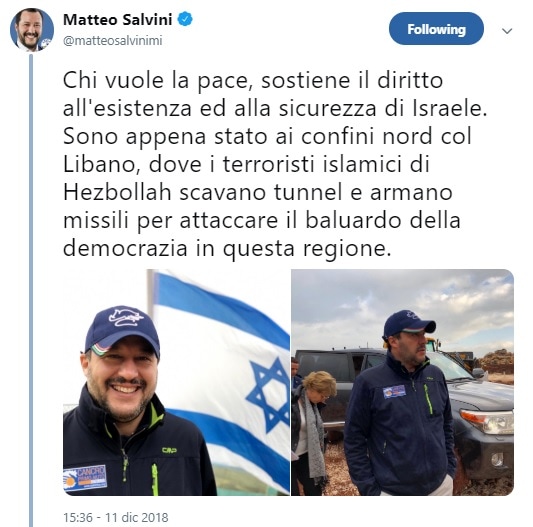Click the badge patch on left jacket
Viewport: 533px width, 527px height.
[85, 478]
